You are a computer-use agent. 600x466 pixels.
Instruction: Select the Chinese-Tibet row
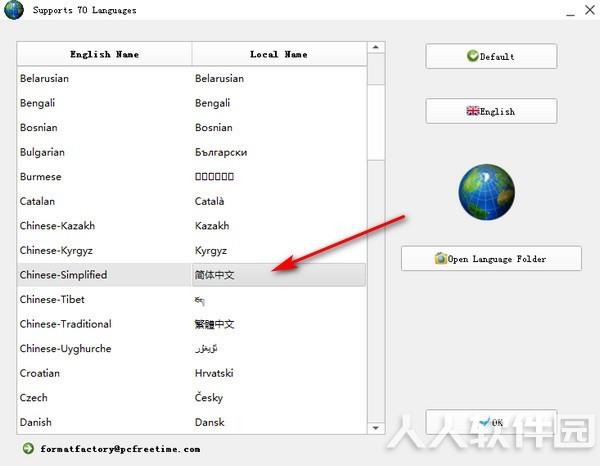(x=191, y=299)
